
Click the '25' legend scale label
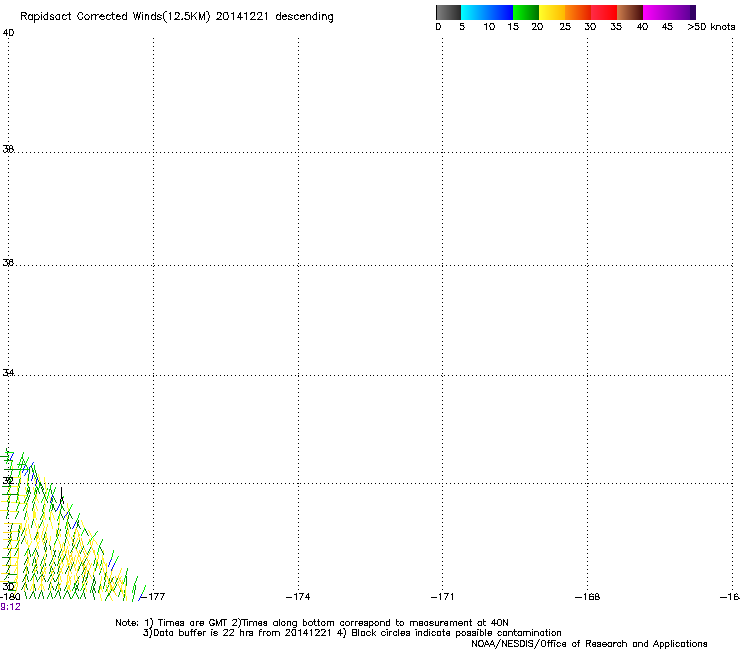point(565,27)
